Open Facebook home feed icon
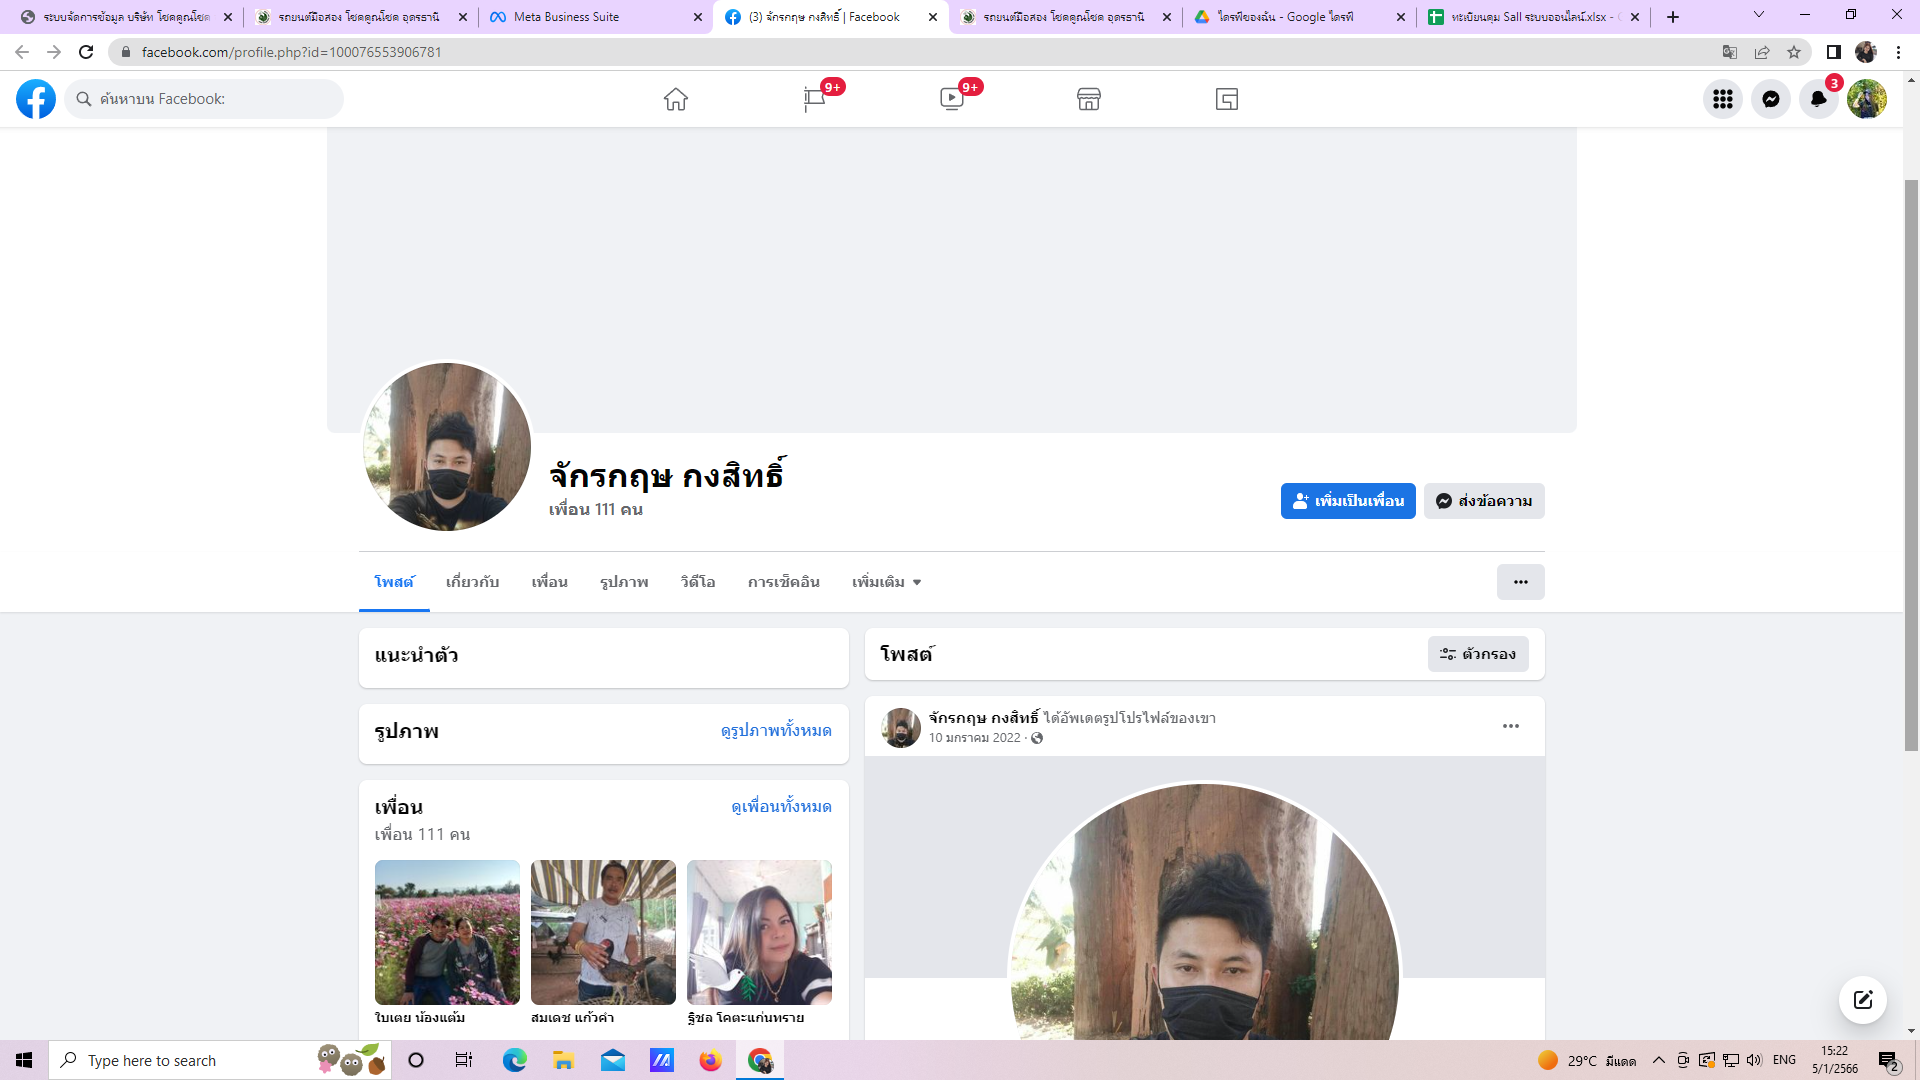Image resolution: width=1920 pixels, height=1080 pixels. point(676,99)
